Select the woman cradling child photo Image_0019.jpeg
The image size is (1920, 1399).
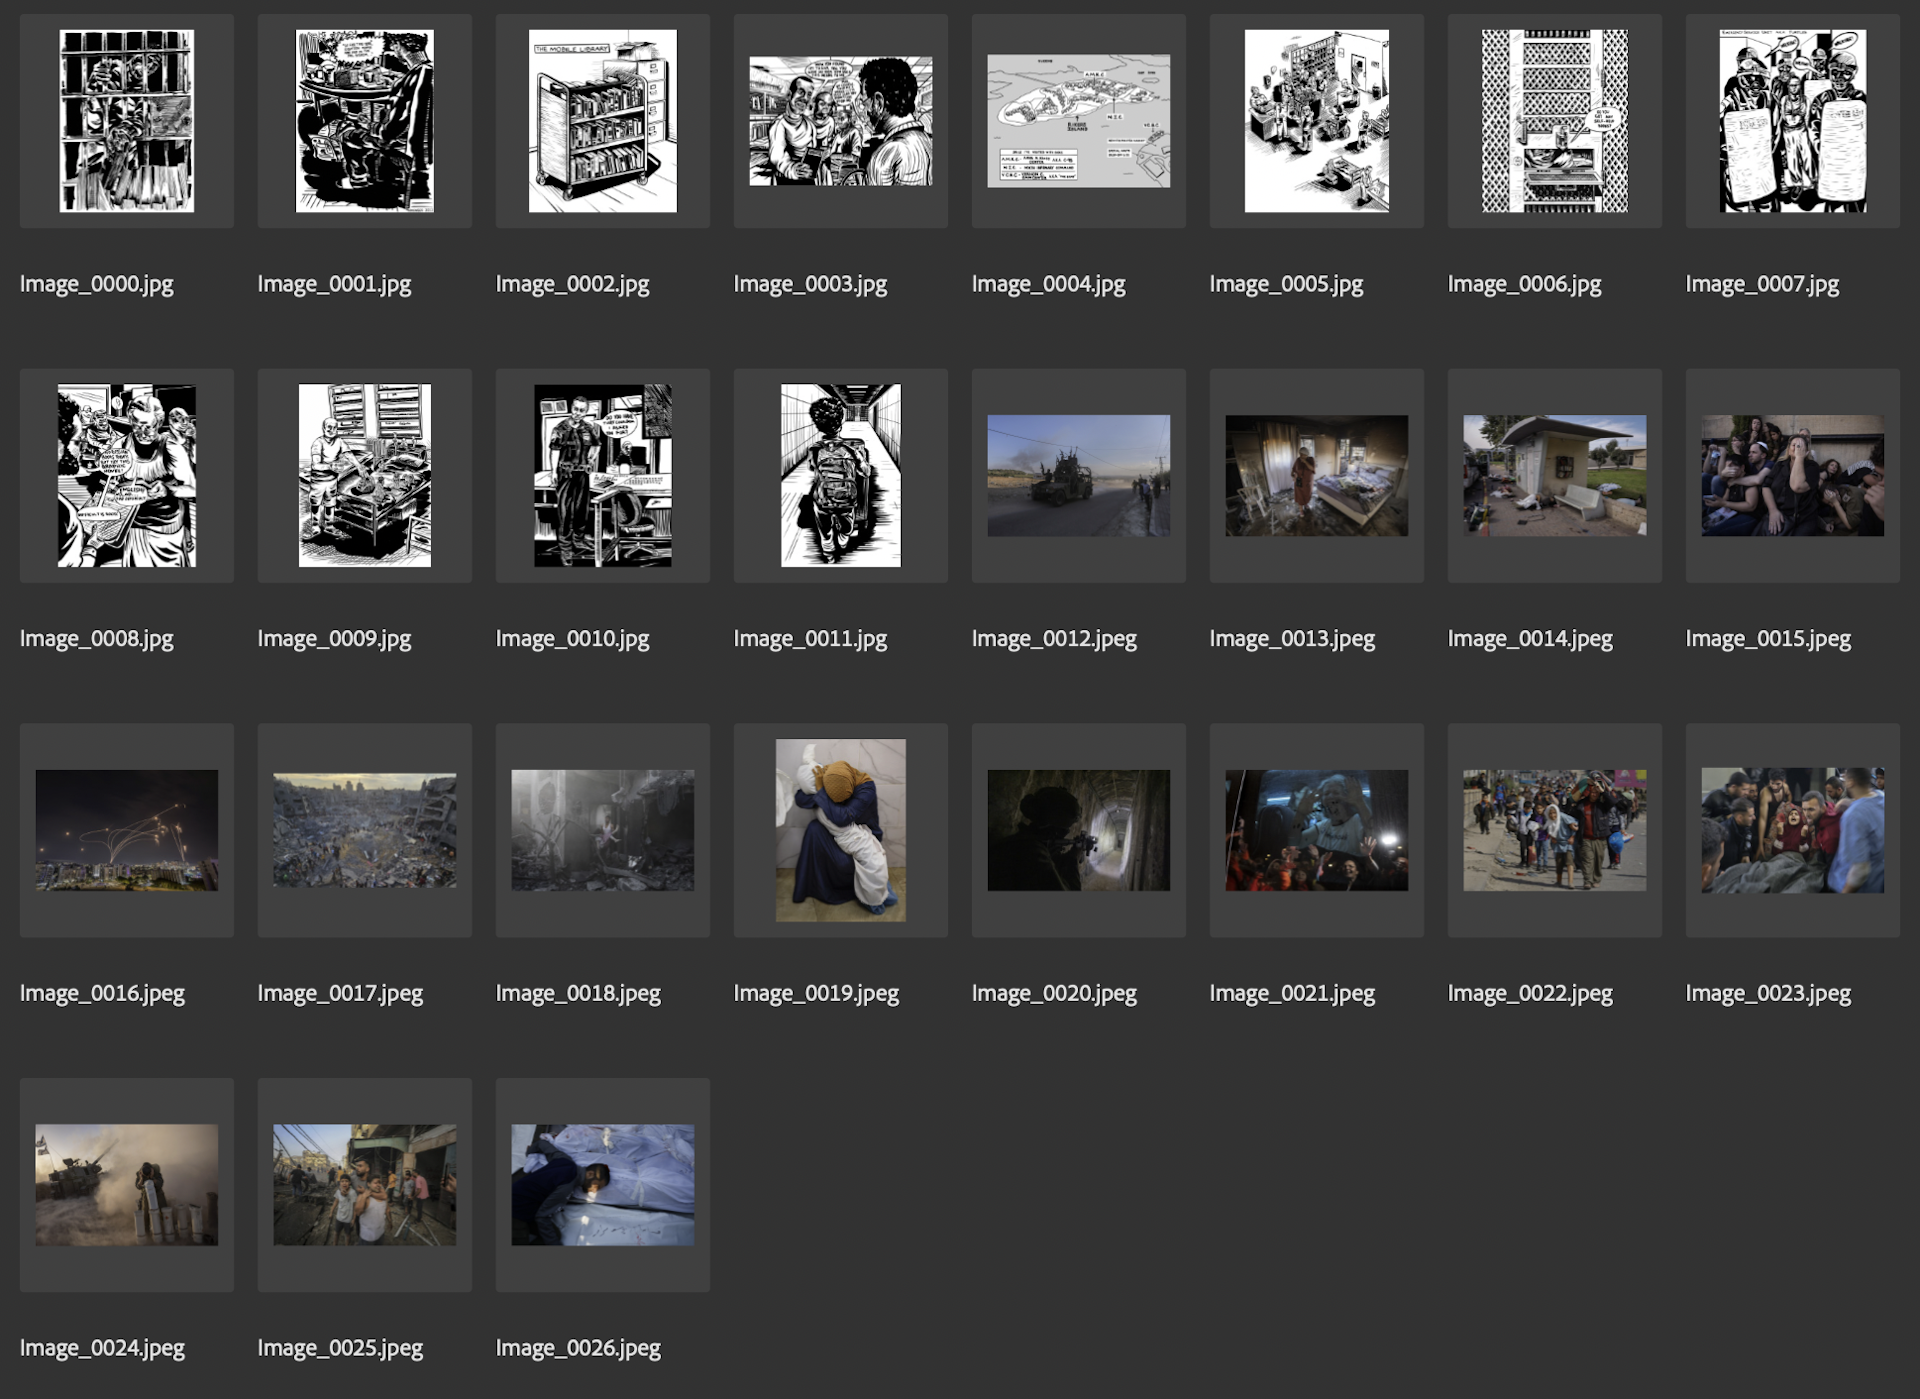(839, 829)
